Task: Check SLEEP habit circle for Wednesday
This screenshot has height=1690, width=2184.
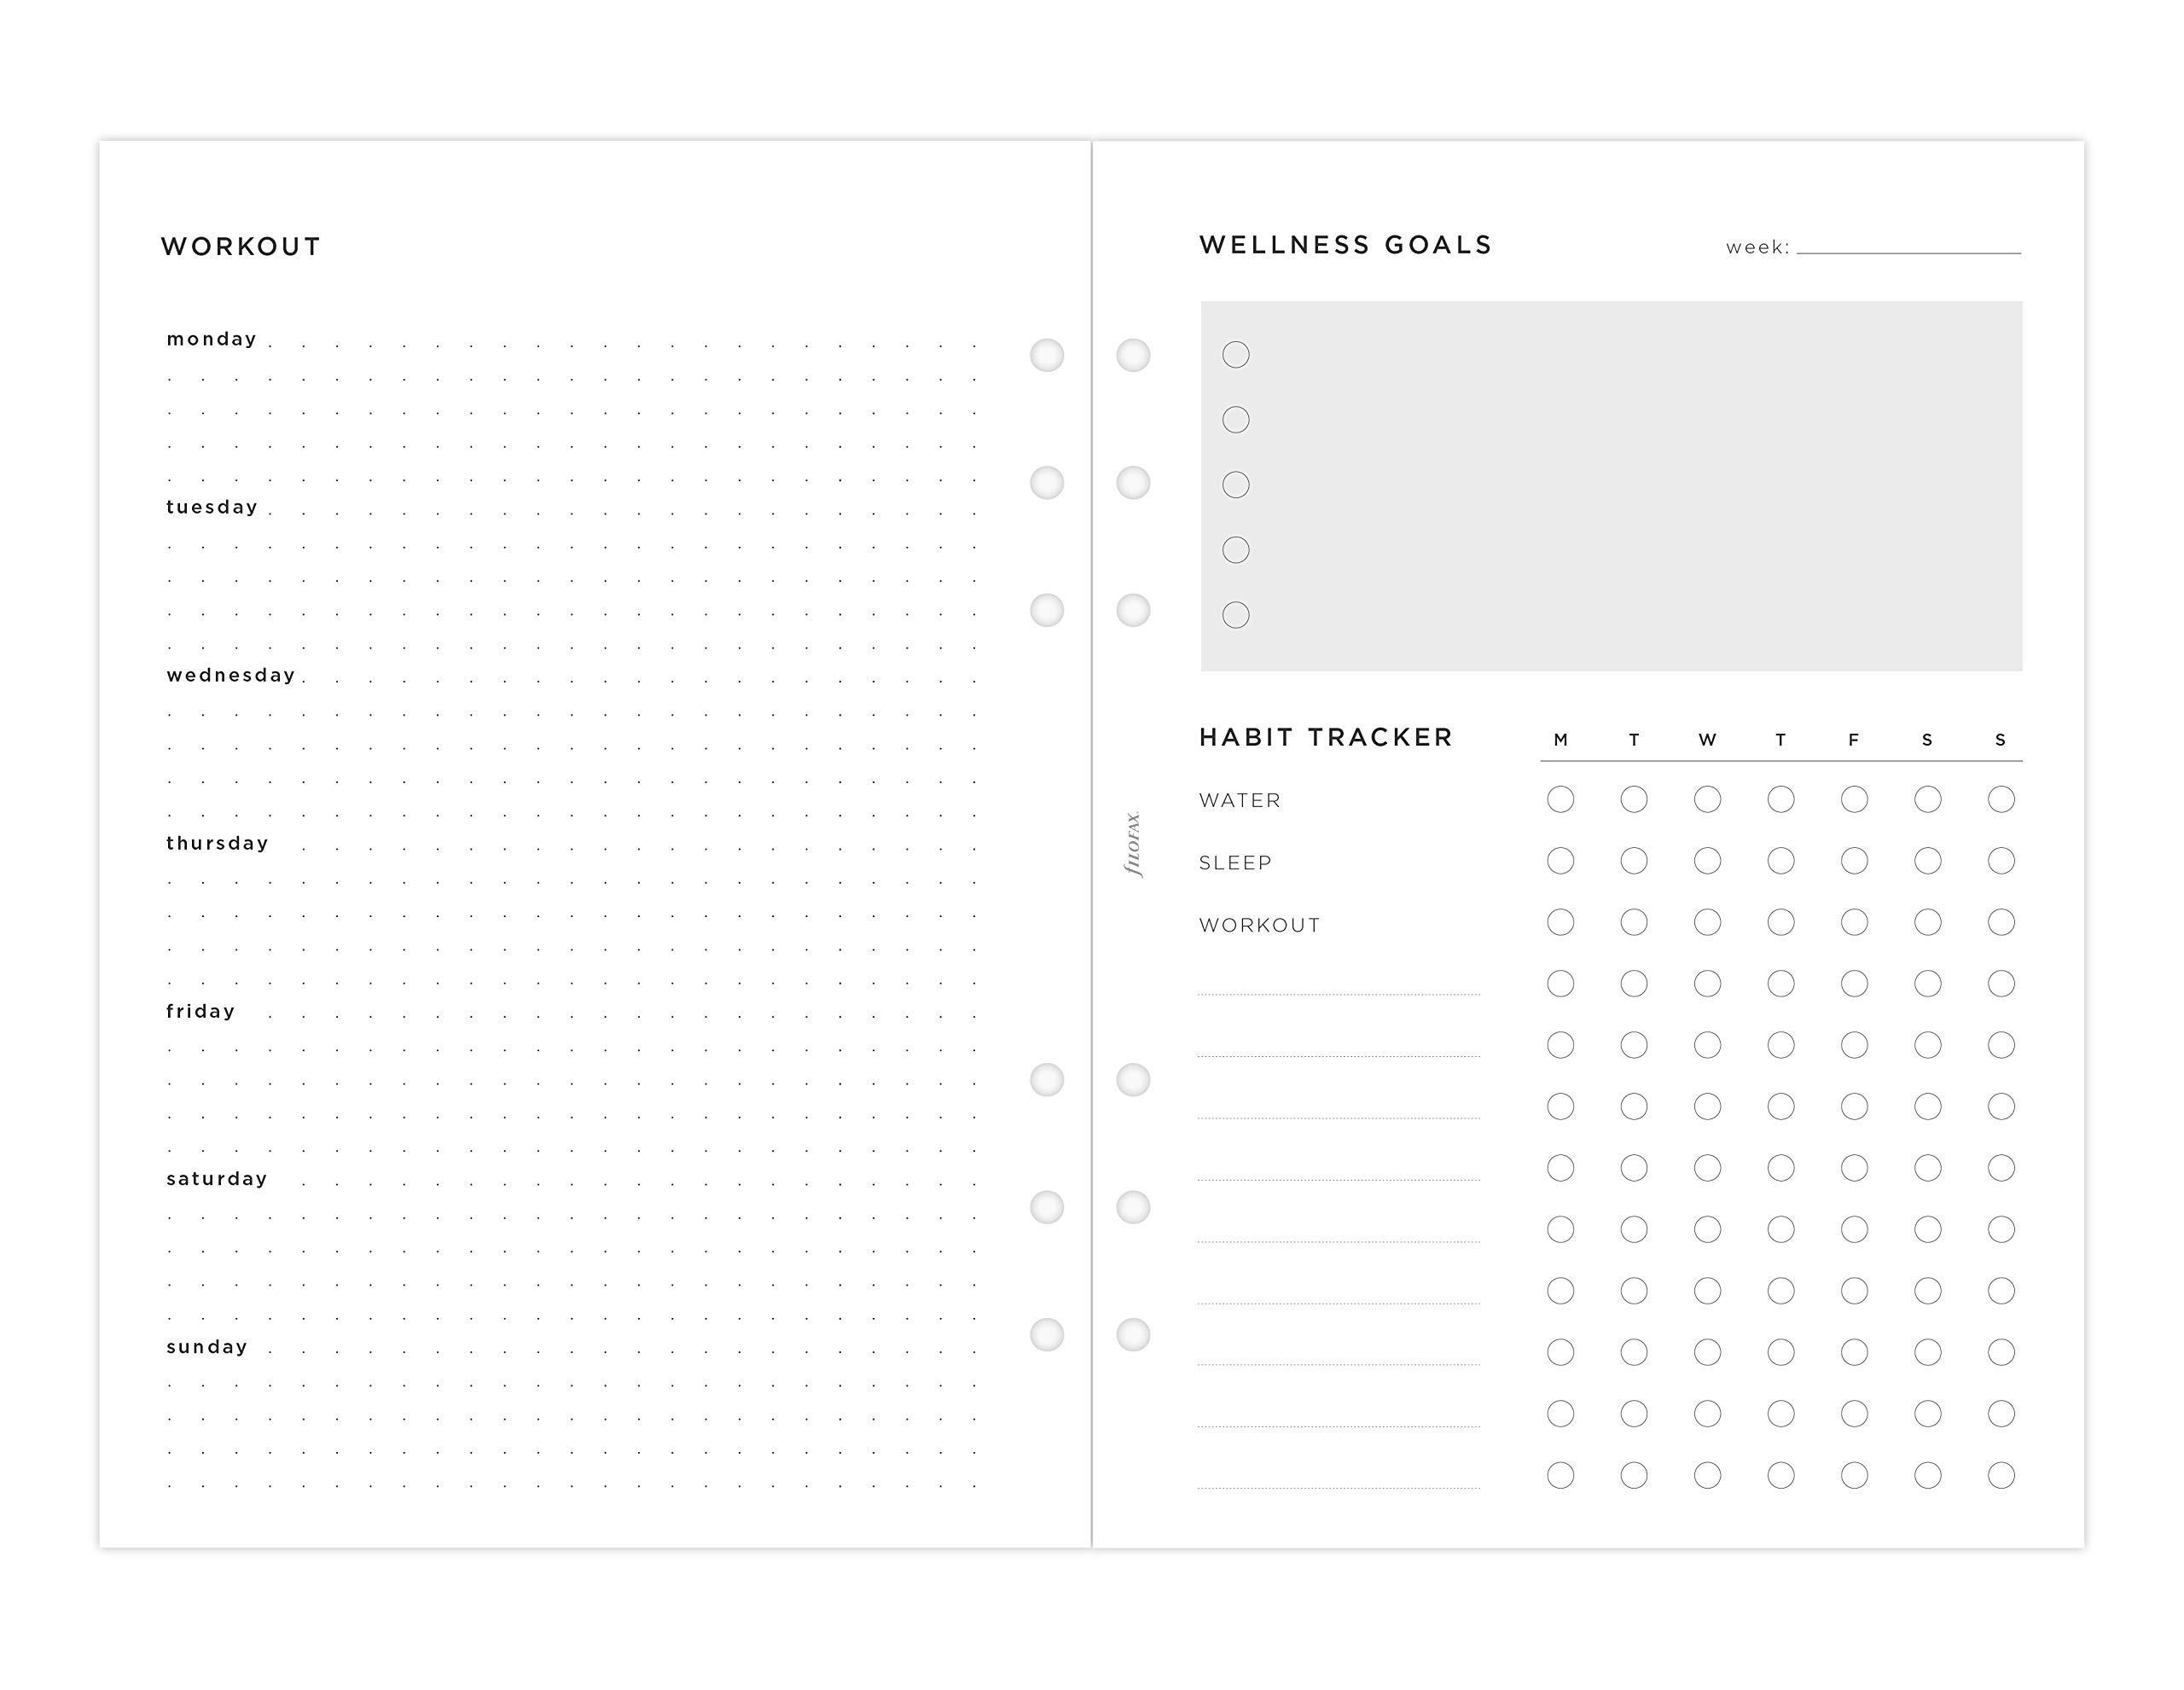Action: 1707,861
